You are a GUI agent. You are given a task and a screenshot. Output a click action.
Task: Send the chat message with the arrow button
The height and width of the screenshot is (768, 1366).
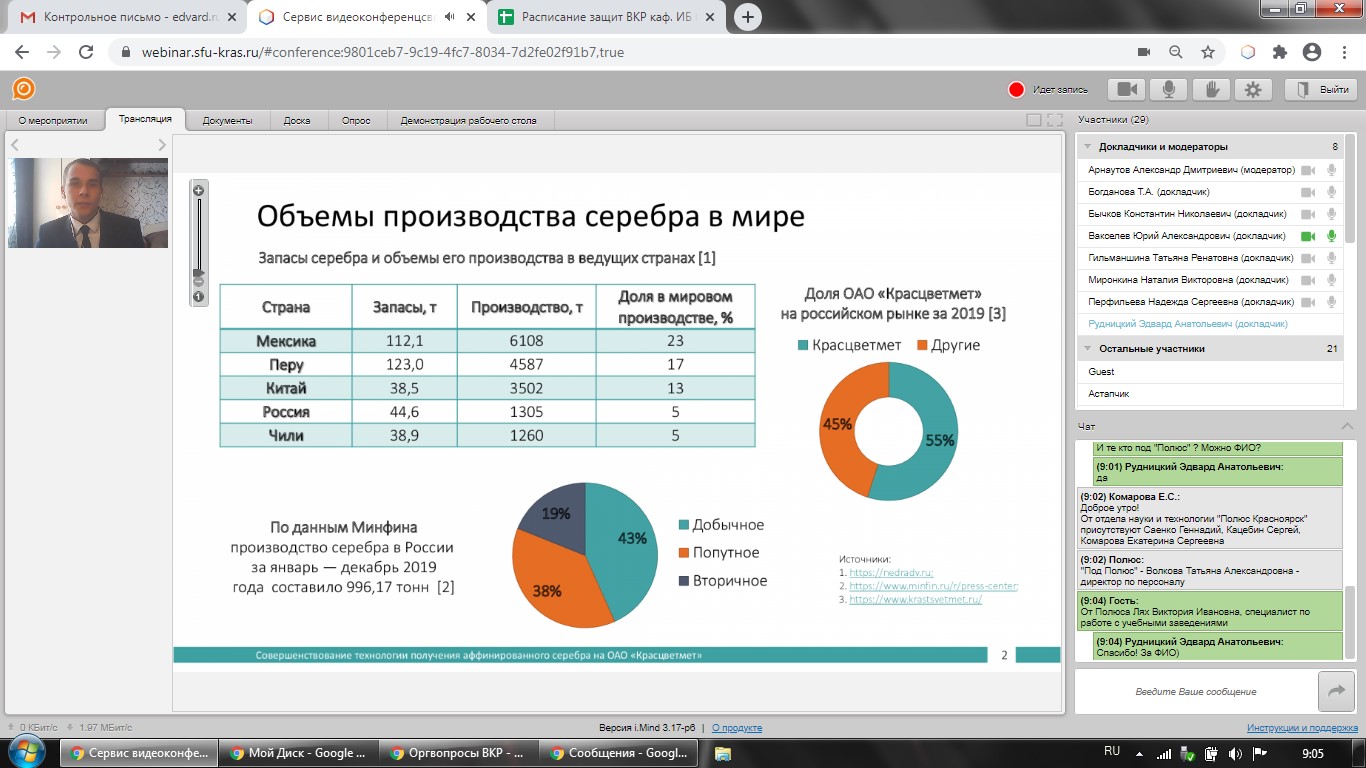point(1335,690)
